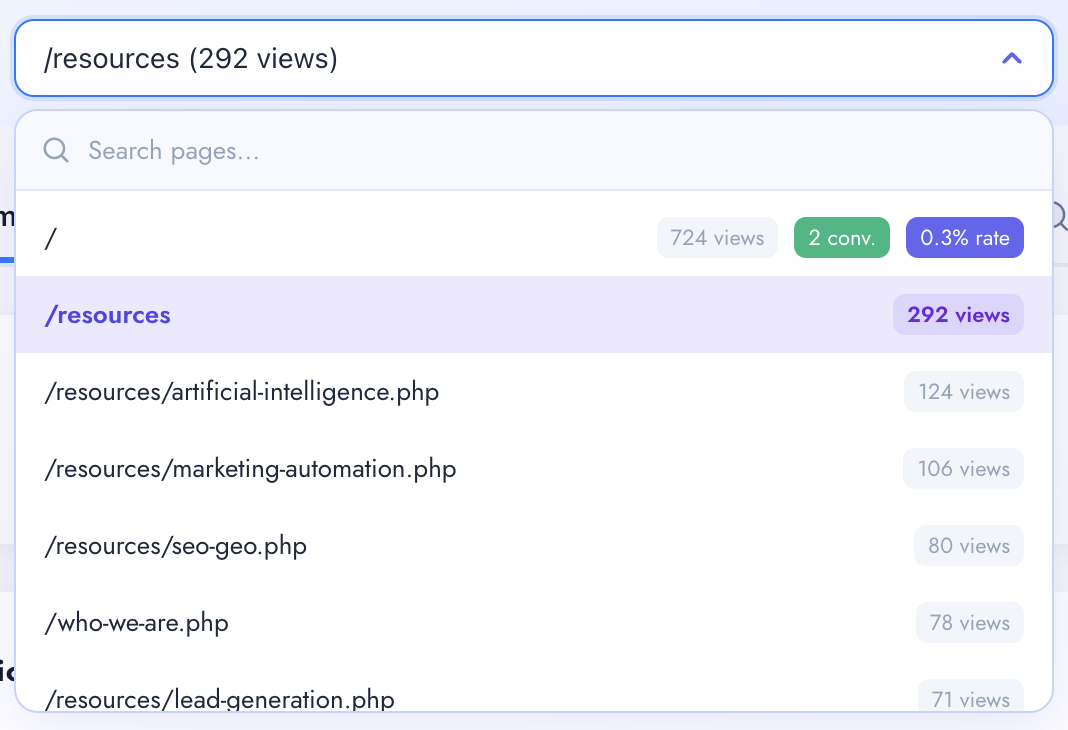Screen dimensions: 1068x730
Task: Click the 71 views badge
Action: 971,697
